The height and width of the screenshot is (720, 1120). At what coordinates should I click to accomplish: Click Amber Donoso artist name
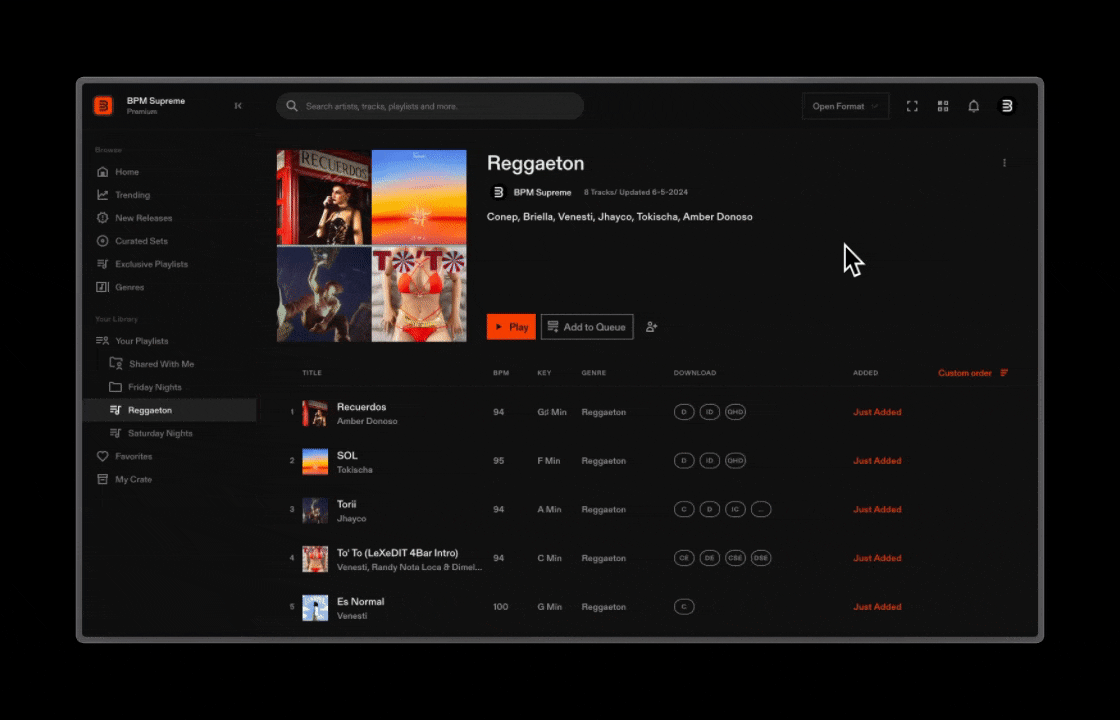click(x=367, y=421)
